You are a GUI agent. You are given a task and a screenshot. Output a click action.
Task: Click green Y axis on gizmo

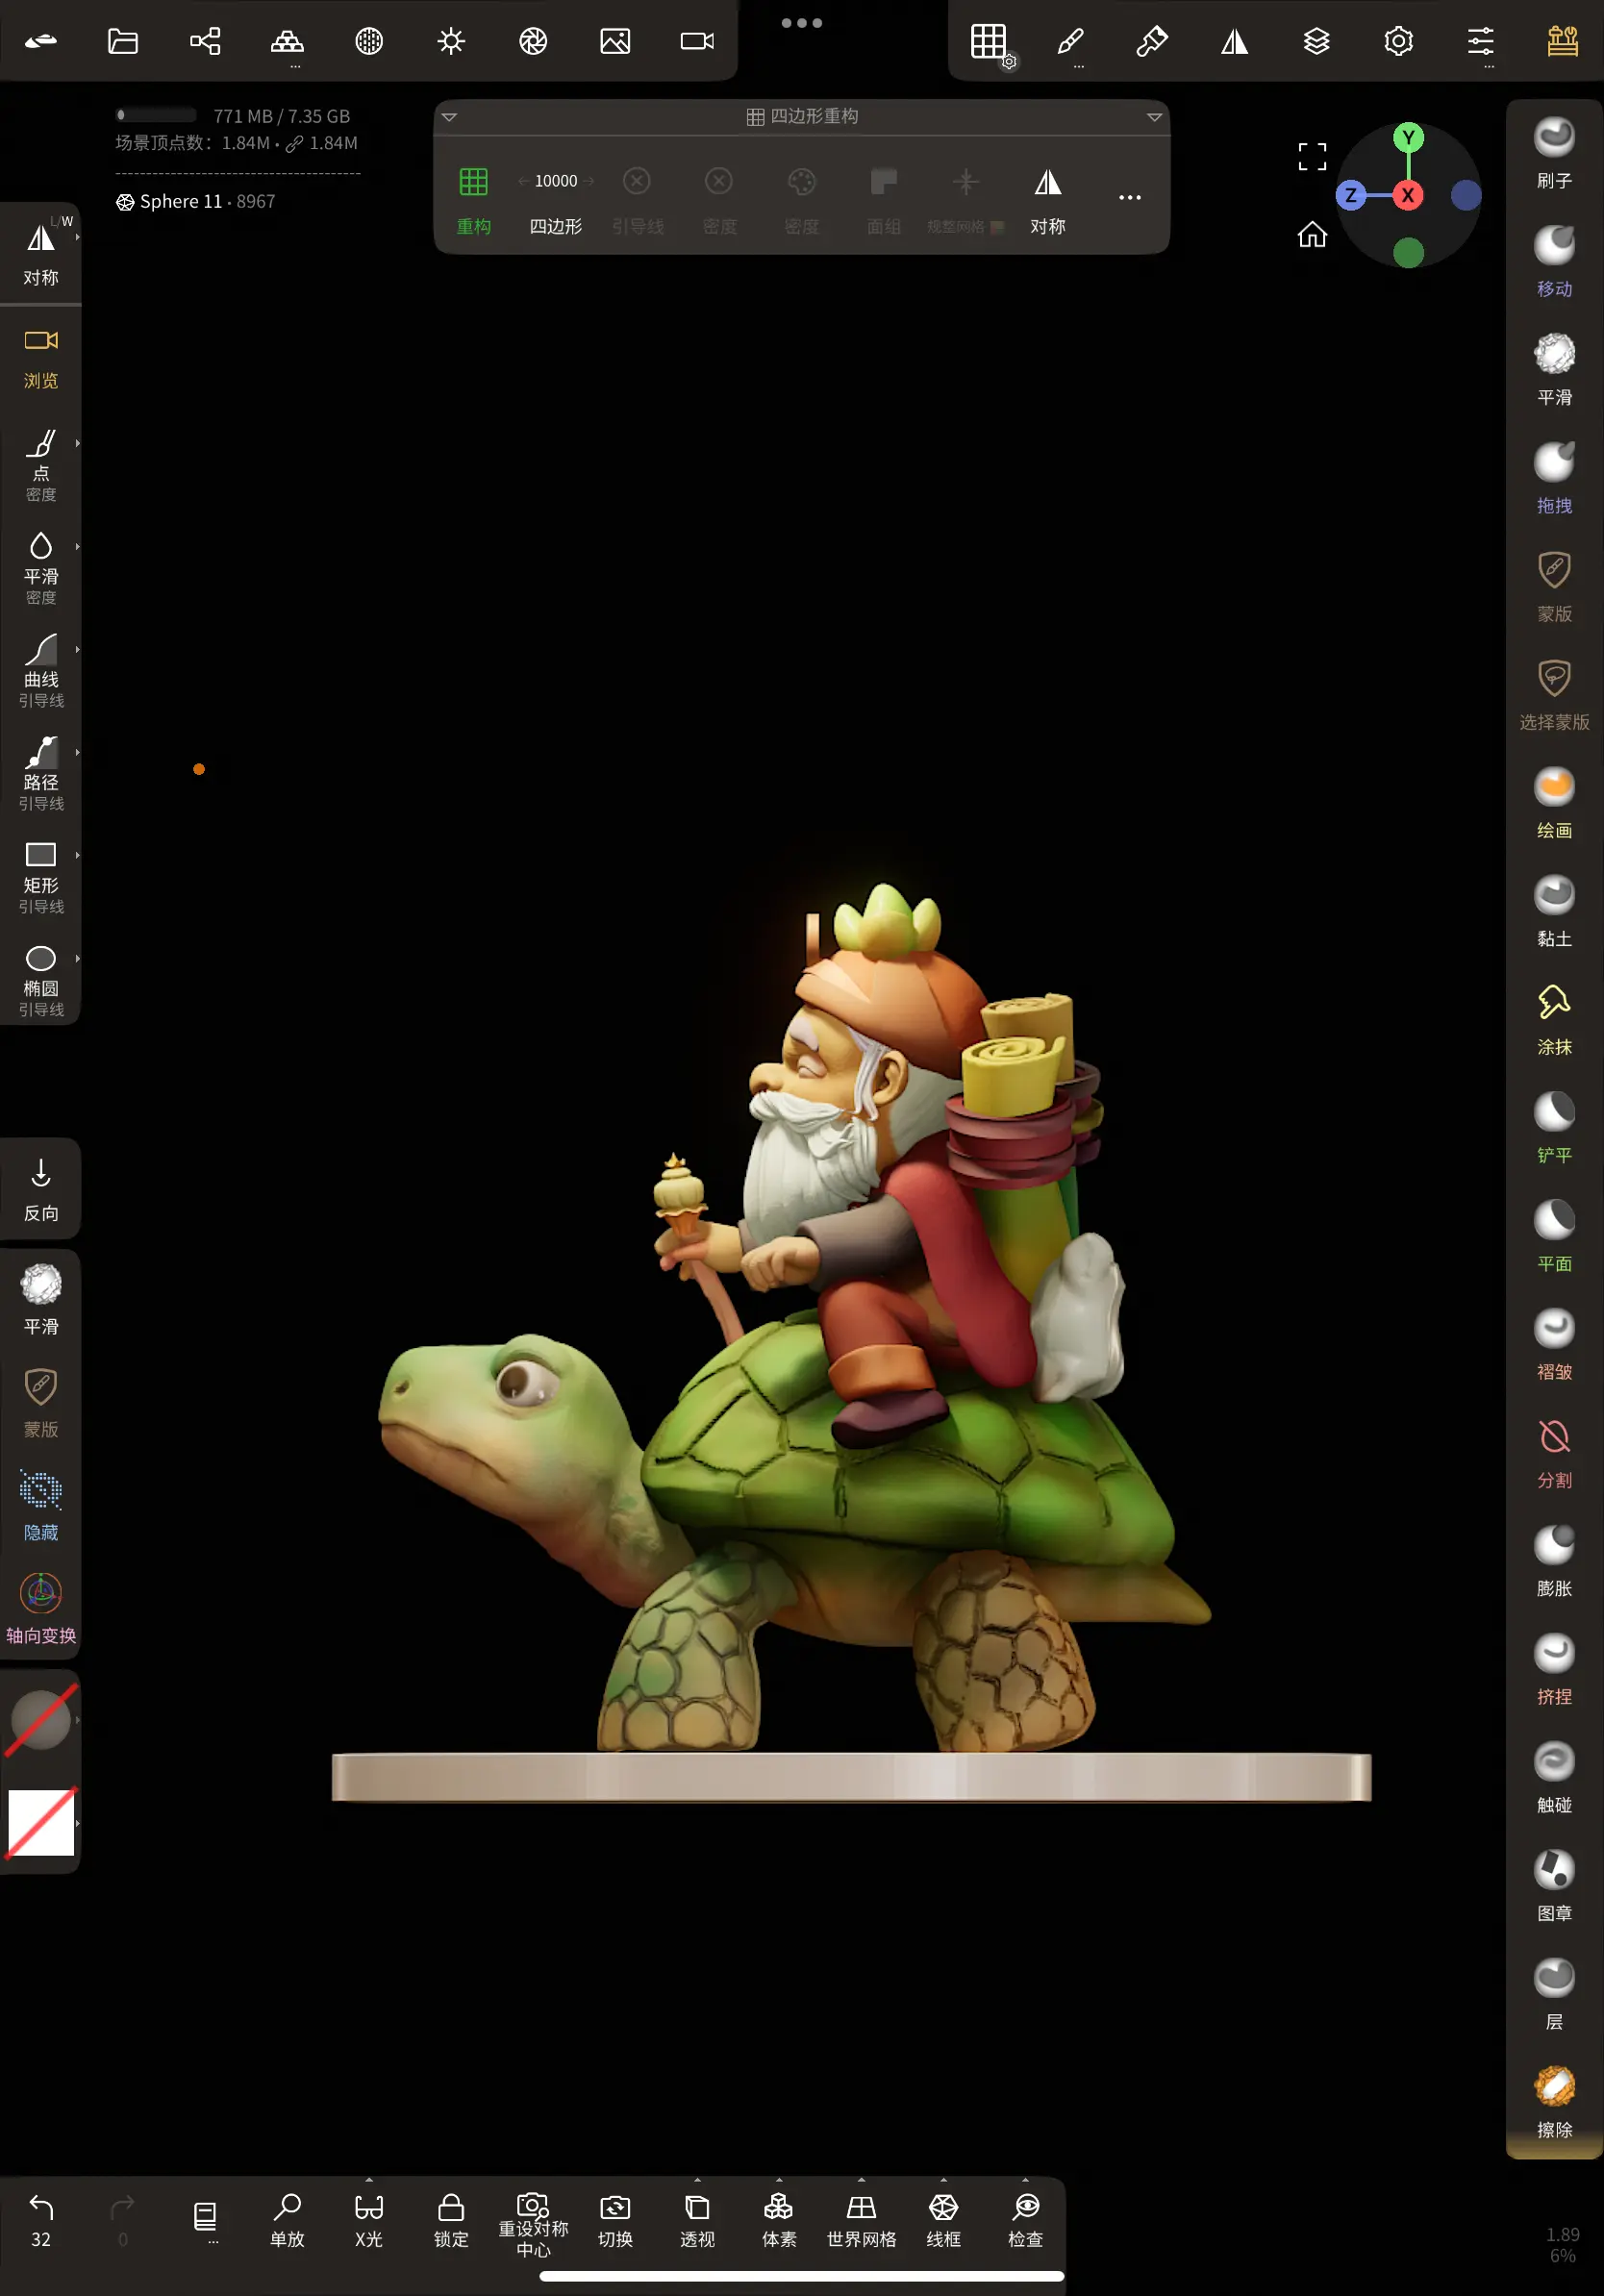tap(1408, 138)
